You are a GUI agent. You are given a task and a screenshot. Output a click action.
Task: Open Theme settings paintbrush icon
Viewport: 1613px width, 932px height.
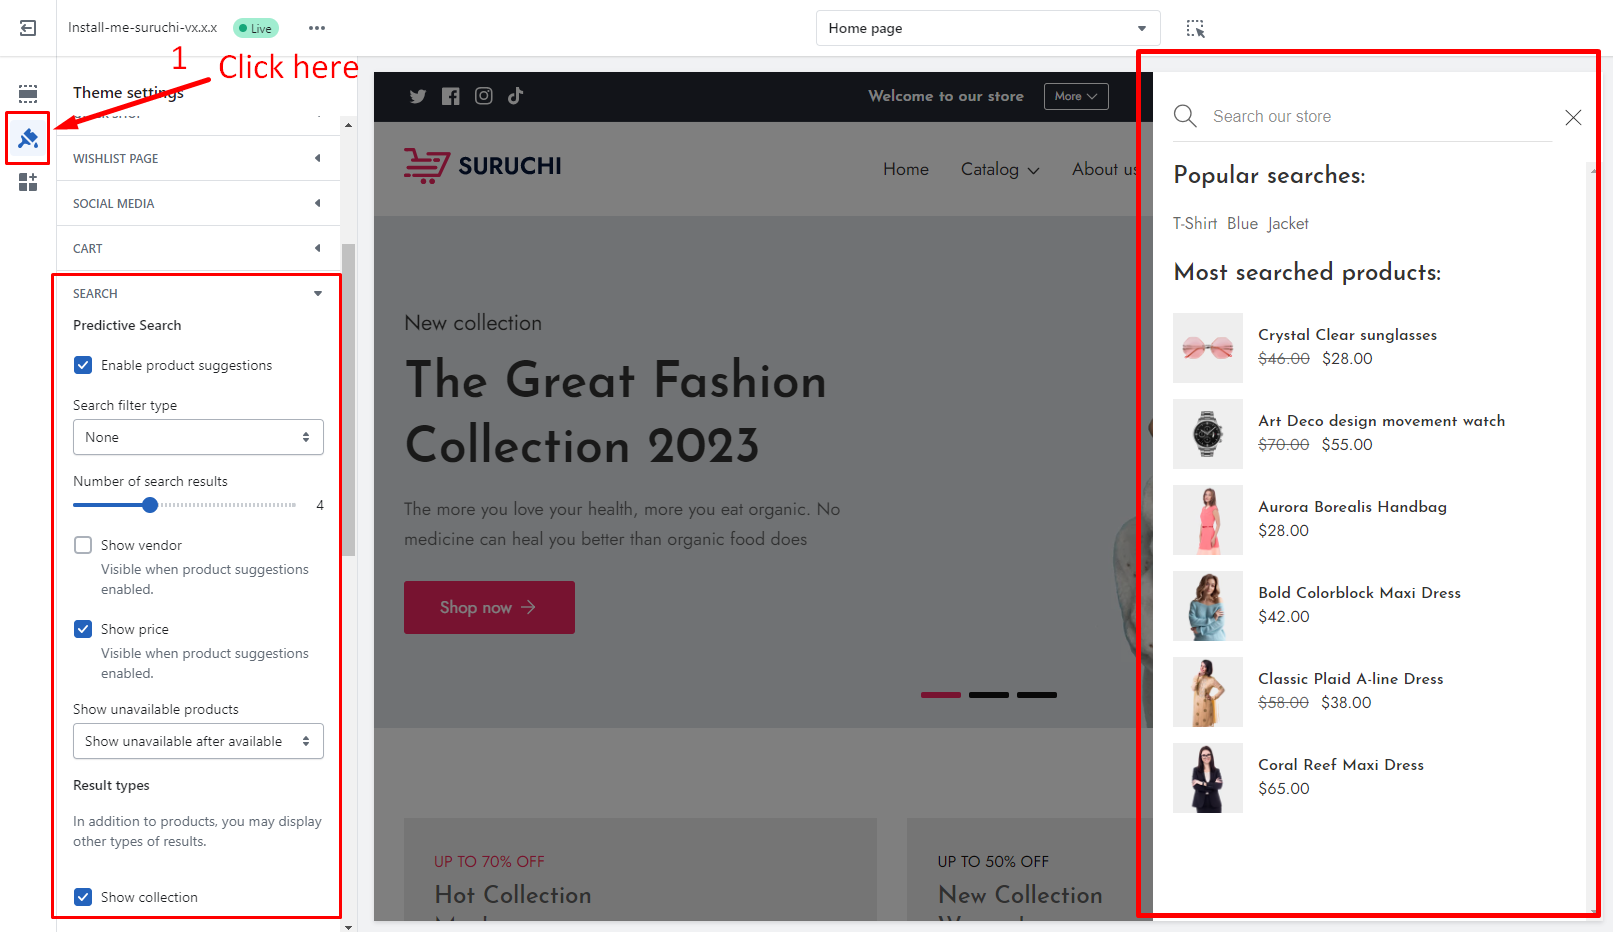pos(28,138)
